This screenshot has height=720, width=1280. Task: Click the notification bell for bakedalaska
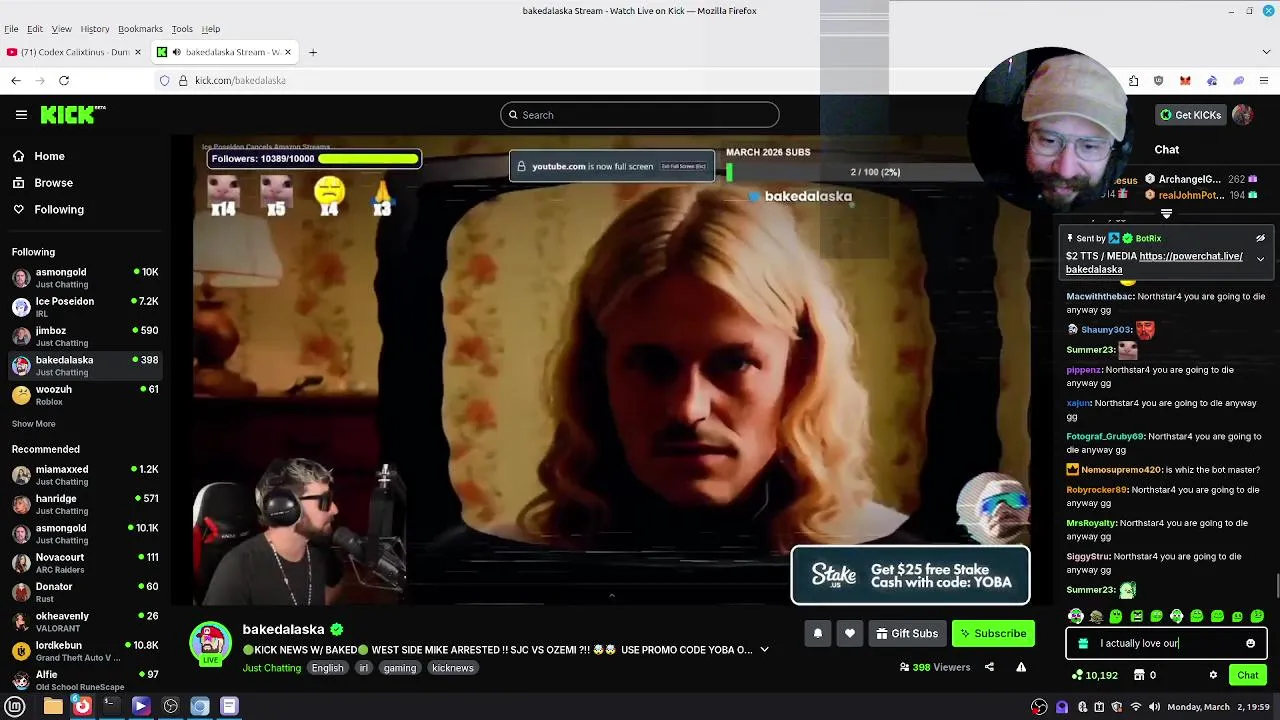818,633
